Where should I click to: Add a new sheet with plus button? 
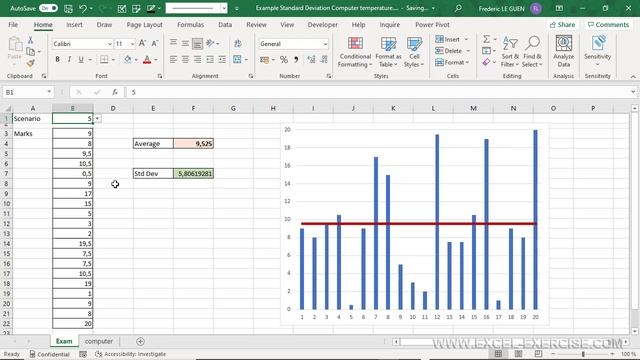tap(140, 341)
